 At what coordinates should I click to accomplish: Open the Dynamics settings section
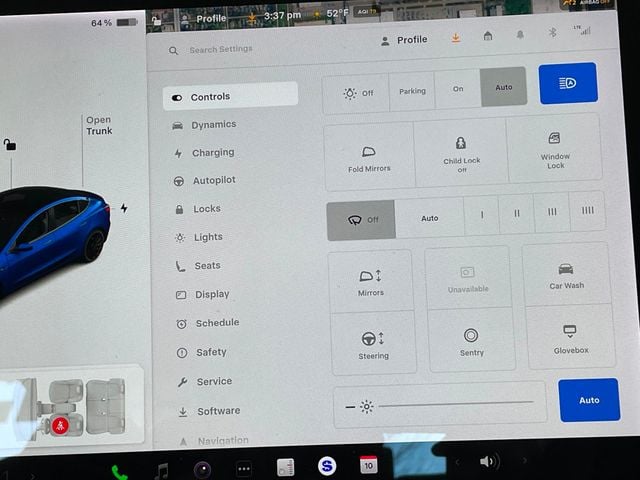[x=204, y=124]
